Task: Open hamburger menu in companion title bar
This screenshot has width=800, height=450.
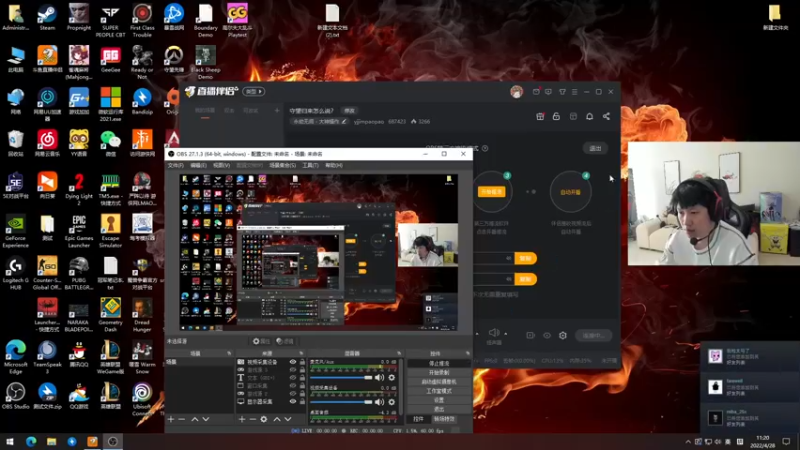Action: (574, 92)
